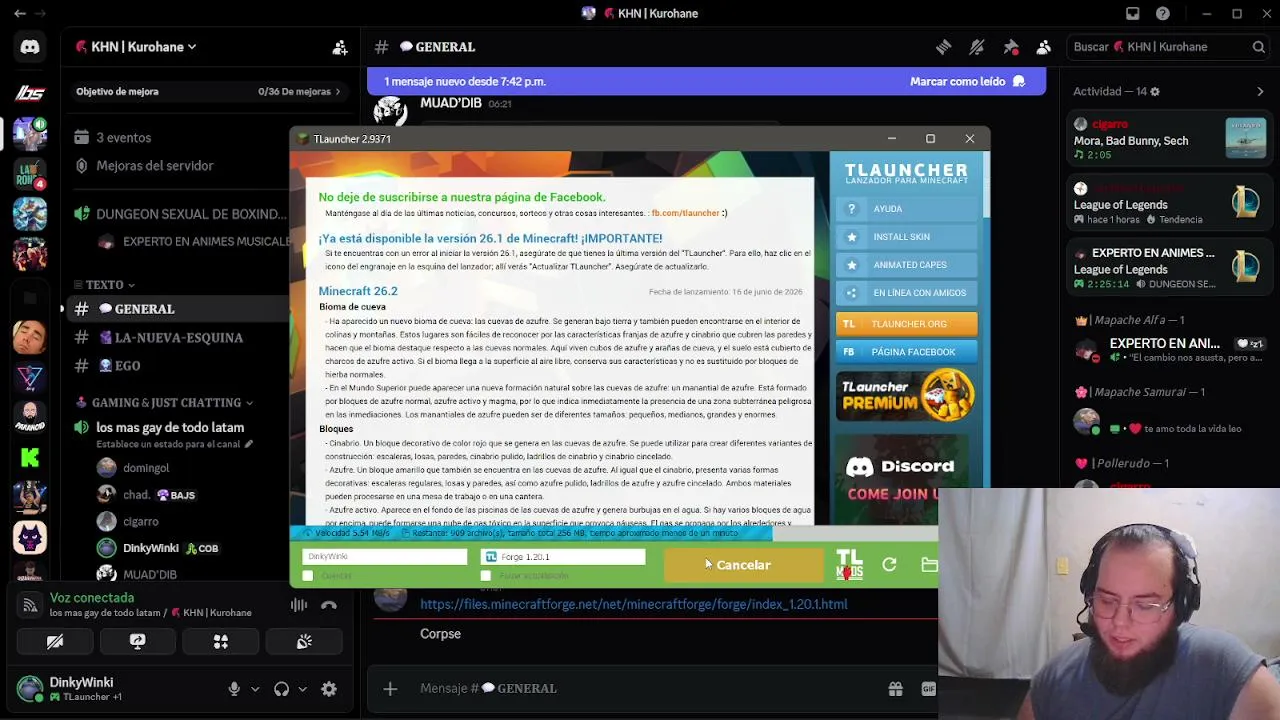Viewport: 1280px width, 720px height.
Task: Focus the Buscar server search field
Action: (1169, 47)
